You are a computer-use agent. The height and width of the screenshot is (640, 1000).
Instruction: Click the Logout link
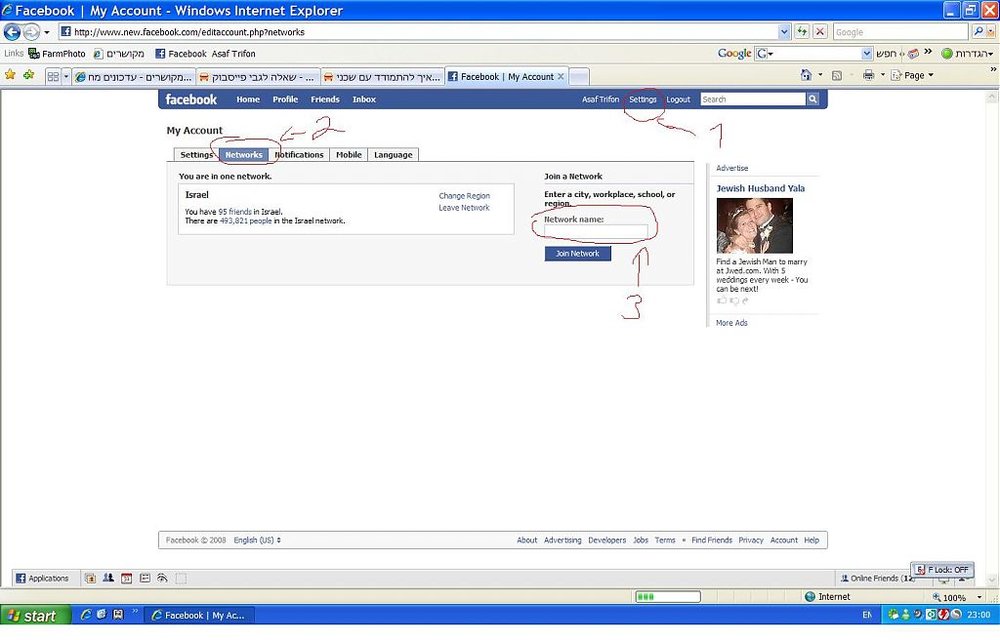tap(678, 99)
